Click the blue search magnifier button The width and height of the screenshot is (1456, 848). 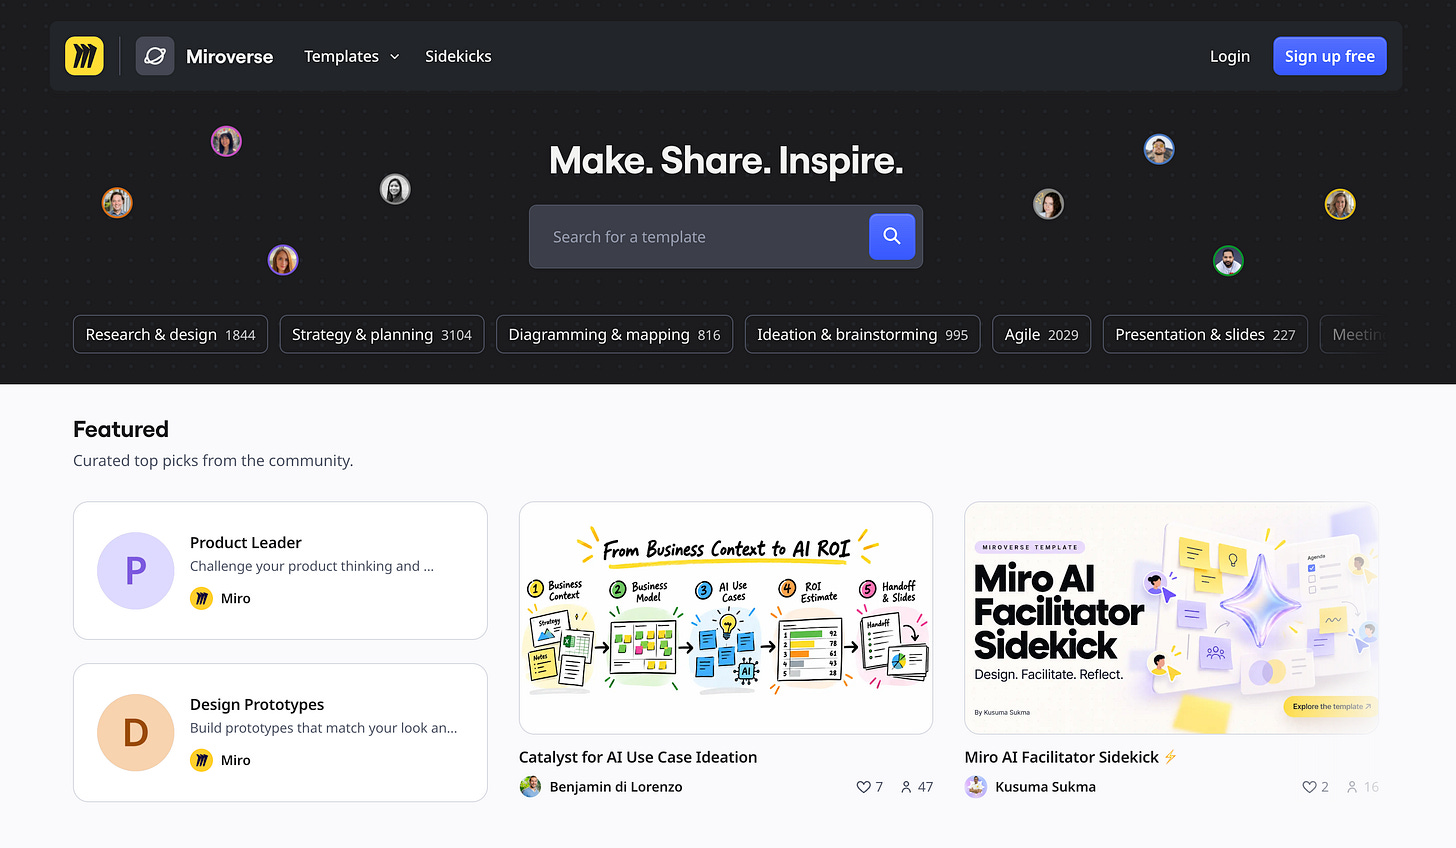click(x=892, y=236)
